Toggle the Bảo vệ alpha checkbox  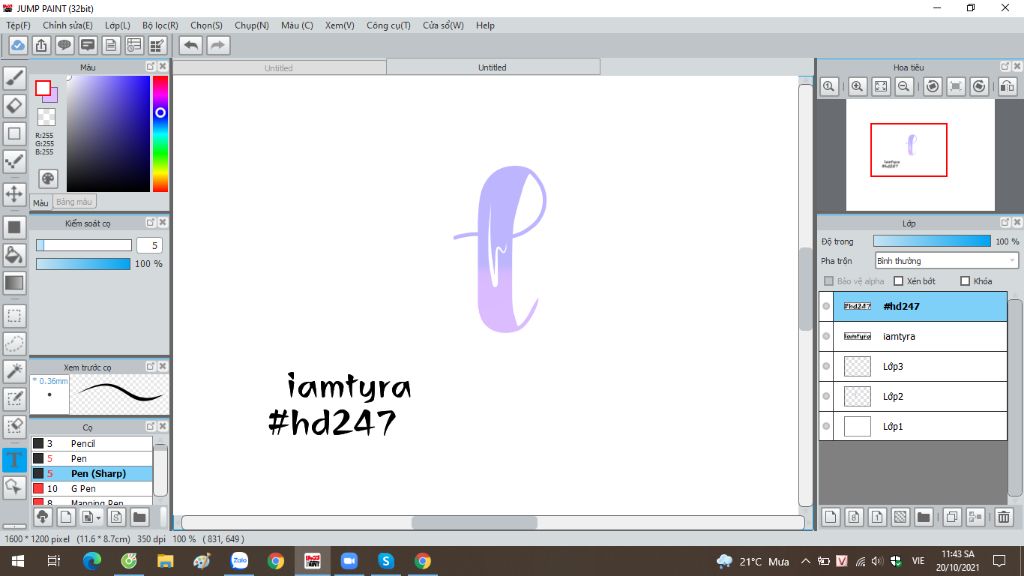(x=829, y=281)
